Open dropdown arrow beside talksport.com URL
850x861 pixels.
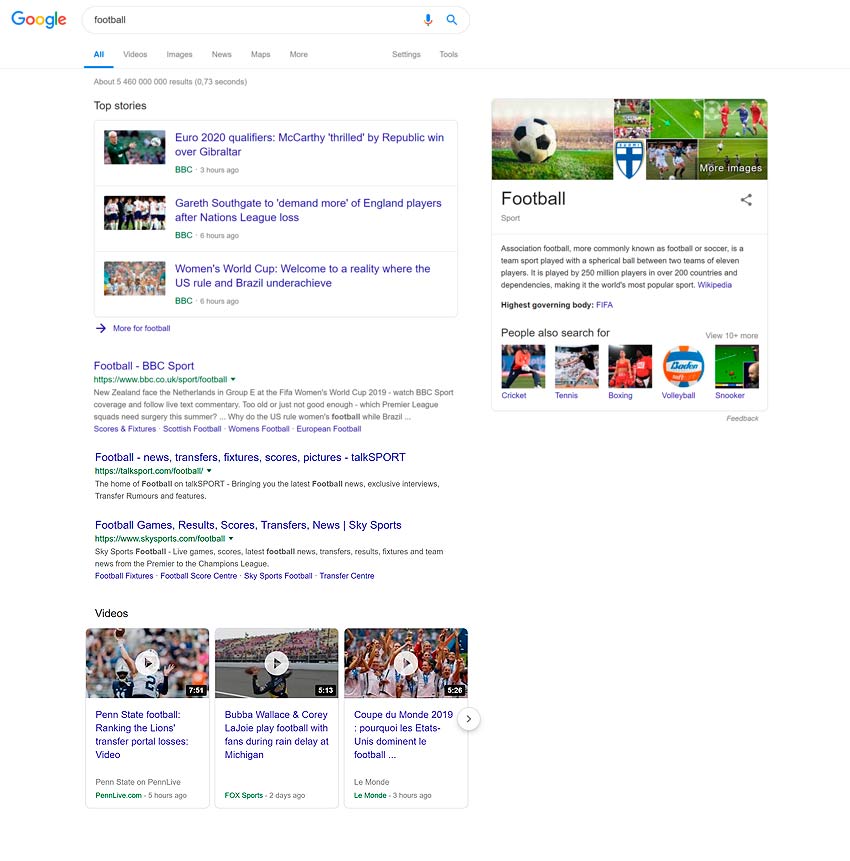click(209, 471)
